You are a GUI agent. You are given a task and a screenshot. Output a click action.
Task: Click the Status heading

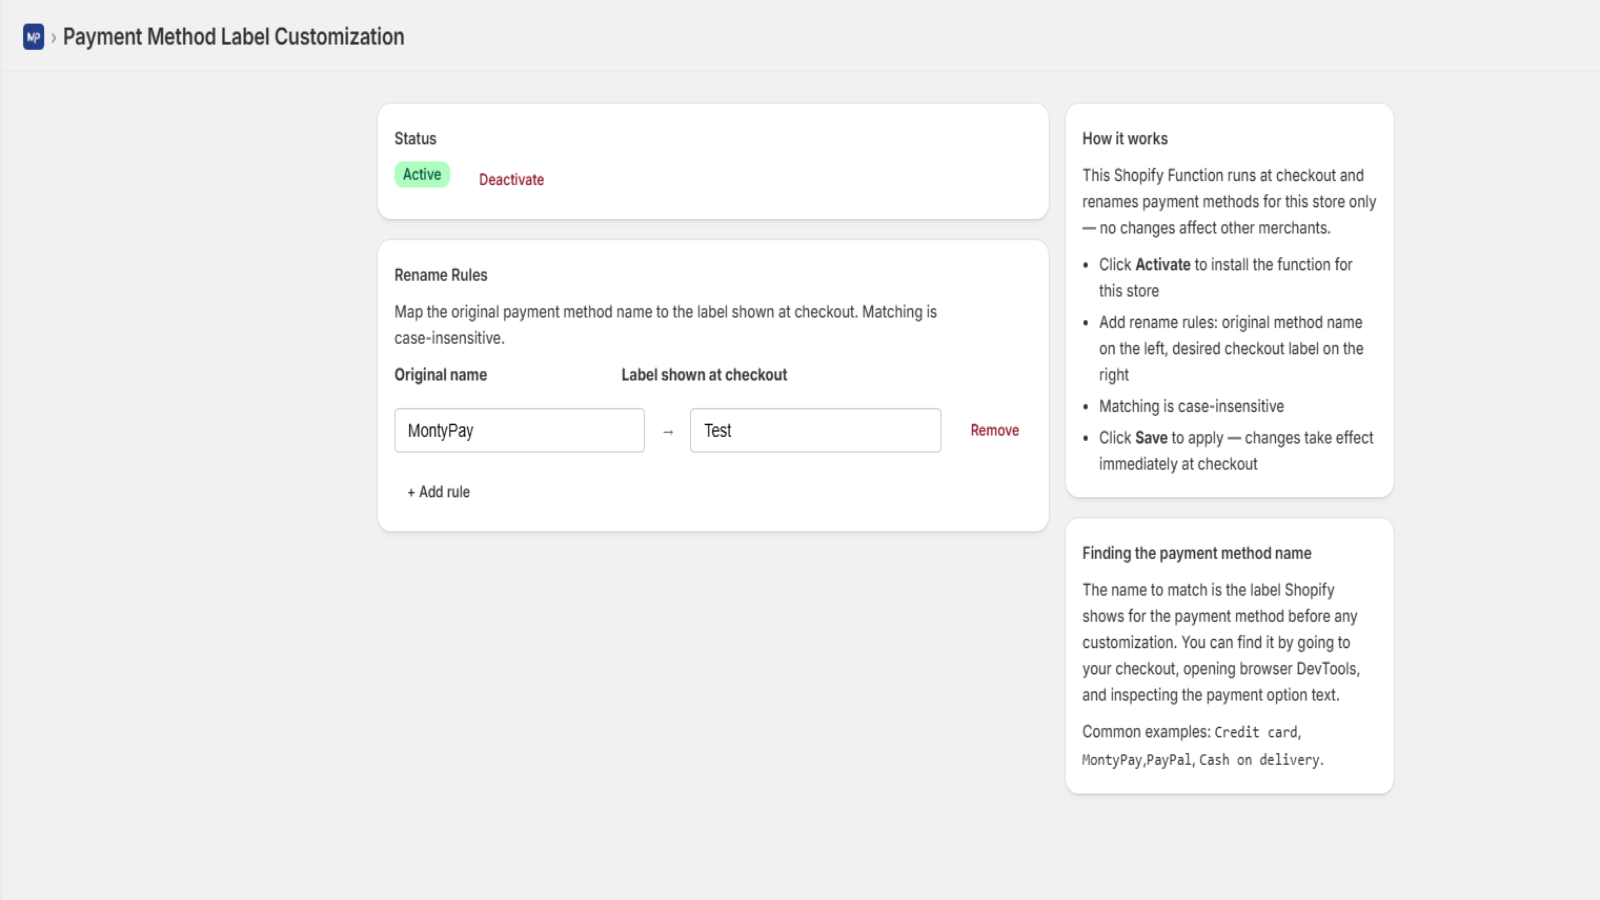pyautogui.click(x=415, y=139)
